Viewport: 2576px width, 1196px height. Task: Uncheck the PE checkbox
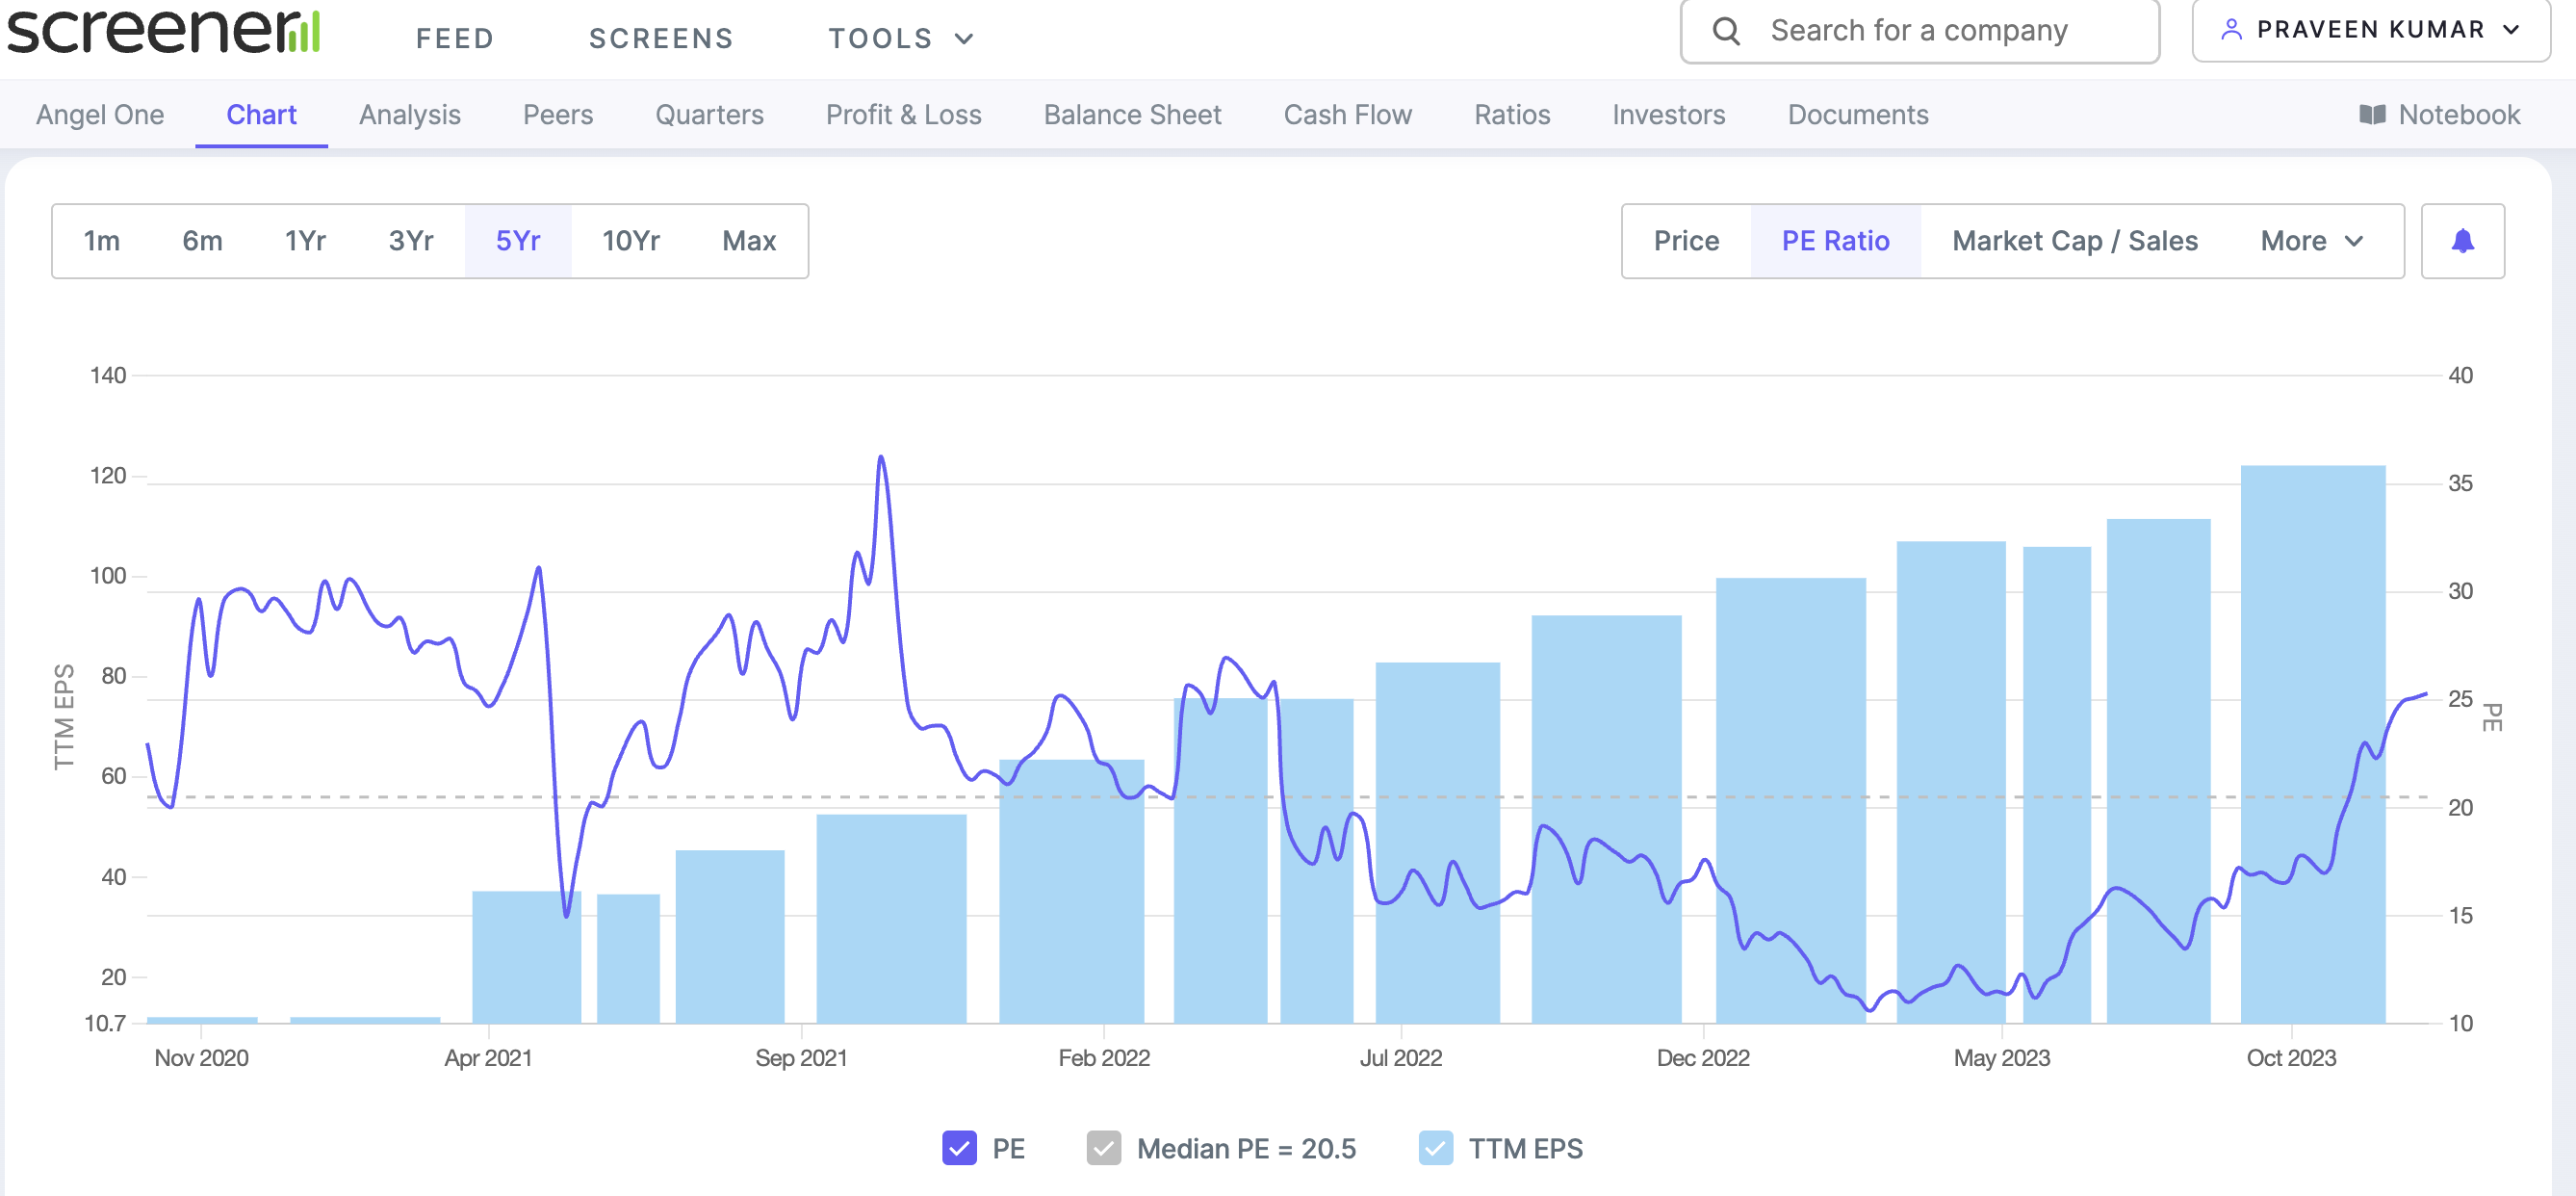click(958, 1148)
